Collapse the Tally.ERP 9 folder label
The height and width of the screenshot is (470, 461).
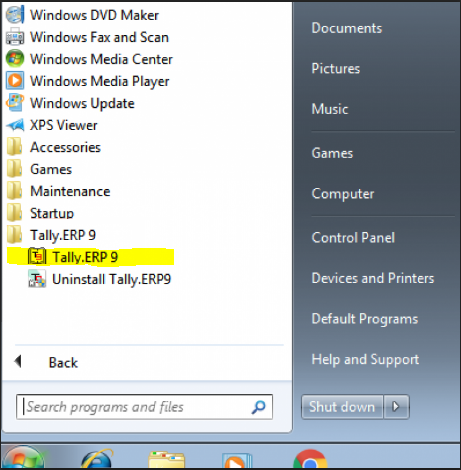click(x=63, y=235)
